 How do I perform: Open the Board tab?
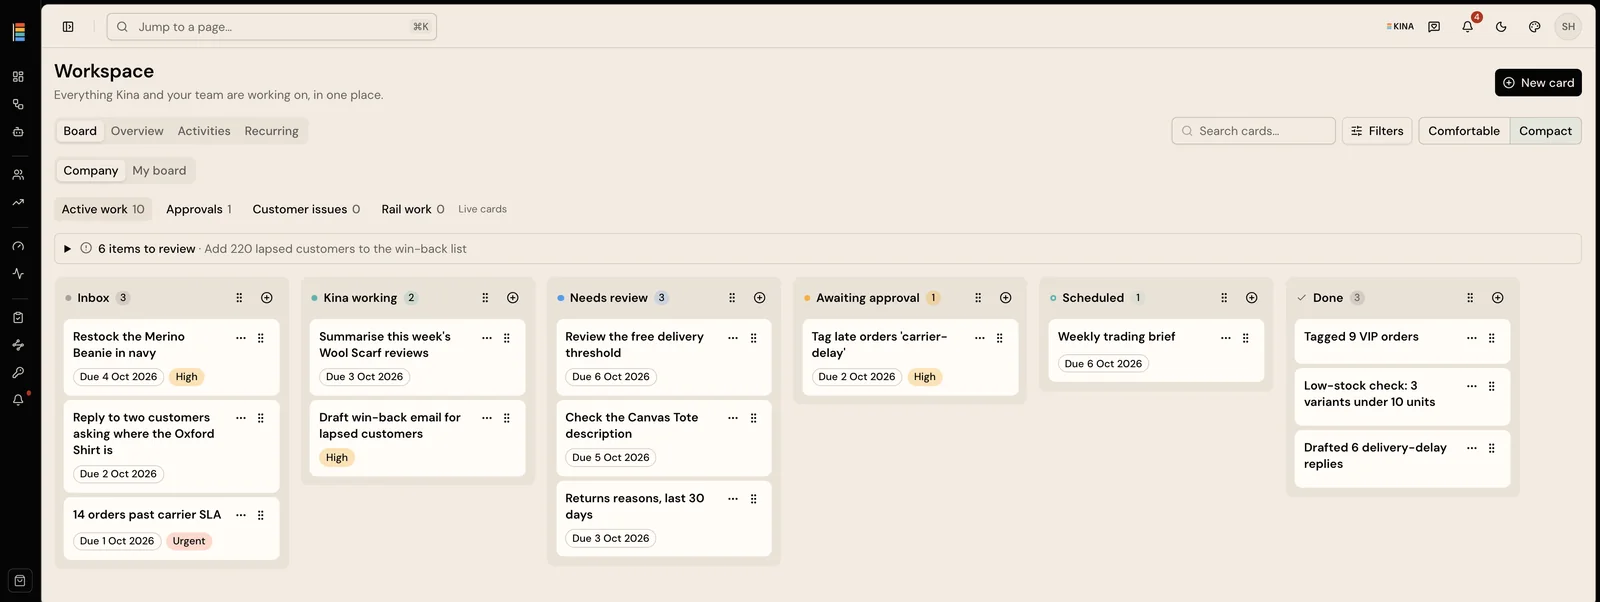coord(80,131)
